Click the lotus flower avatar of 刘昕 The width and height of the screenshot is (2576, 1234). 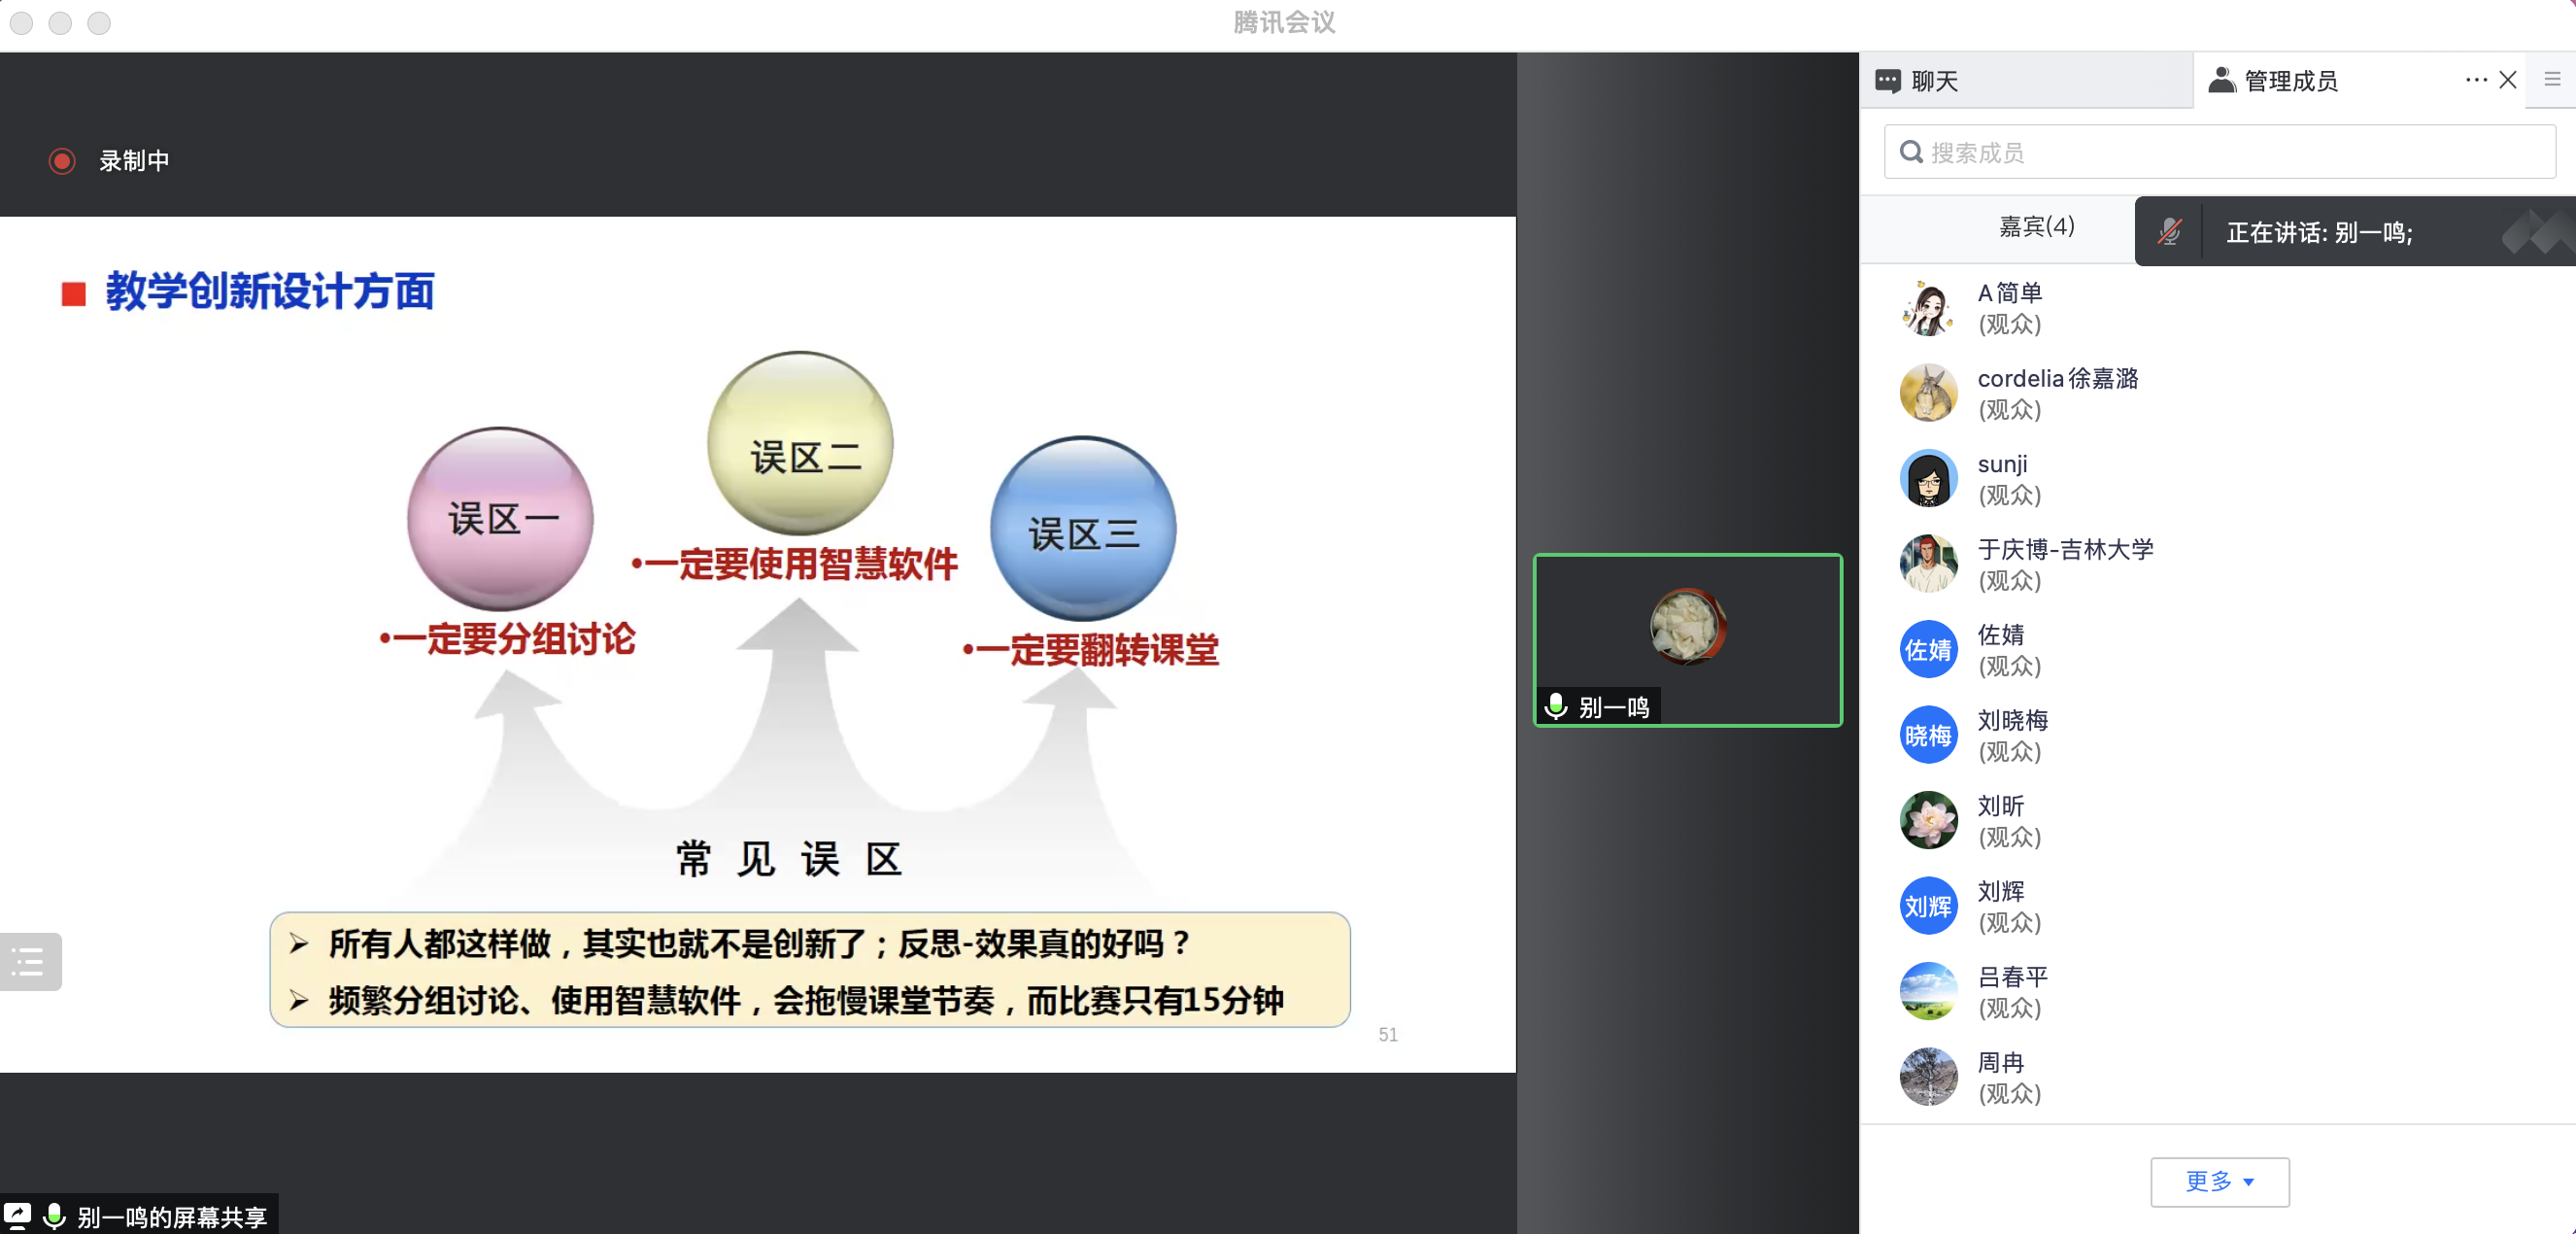[1928, 821]
